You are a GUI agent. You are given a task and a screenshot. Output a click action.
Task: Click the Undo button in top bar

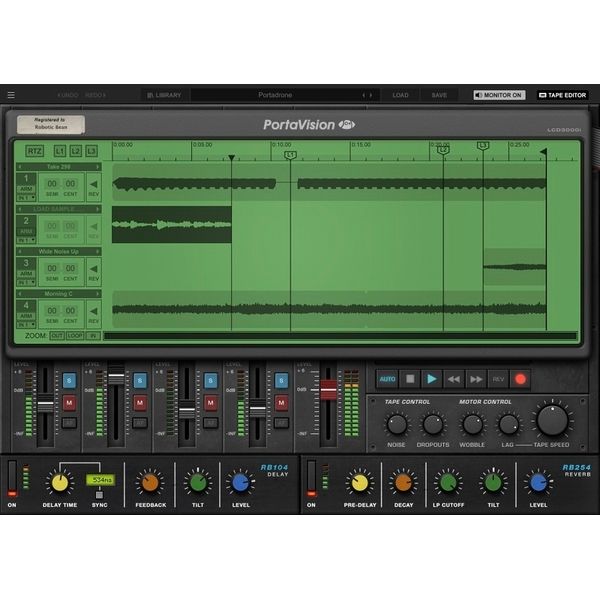68,95
